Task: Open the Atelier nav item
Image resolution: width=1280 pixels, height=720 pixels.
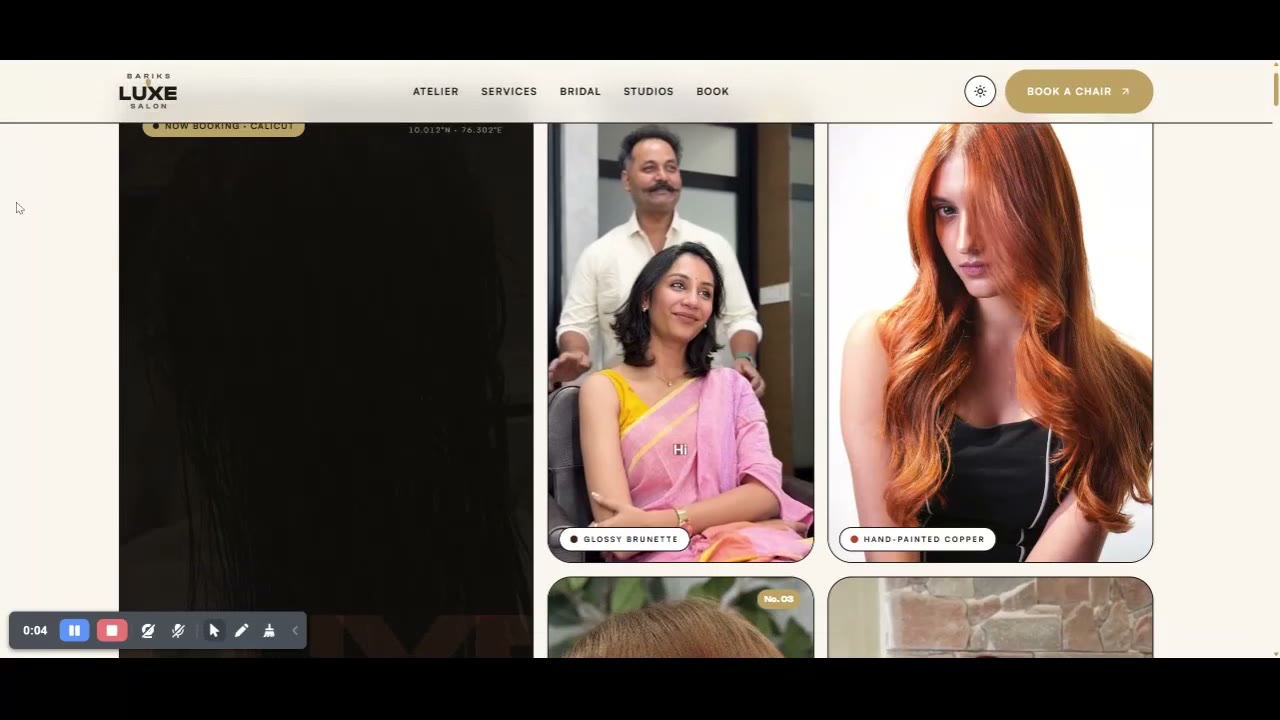Action: pyautogui.click(x=436, y=91)
